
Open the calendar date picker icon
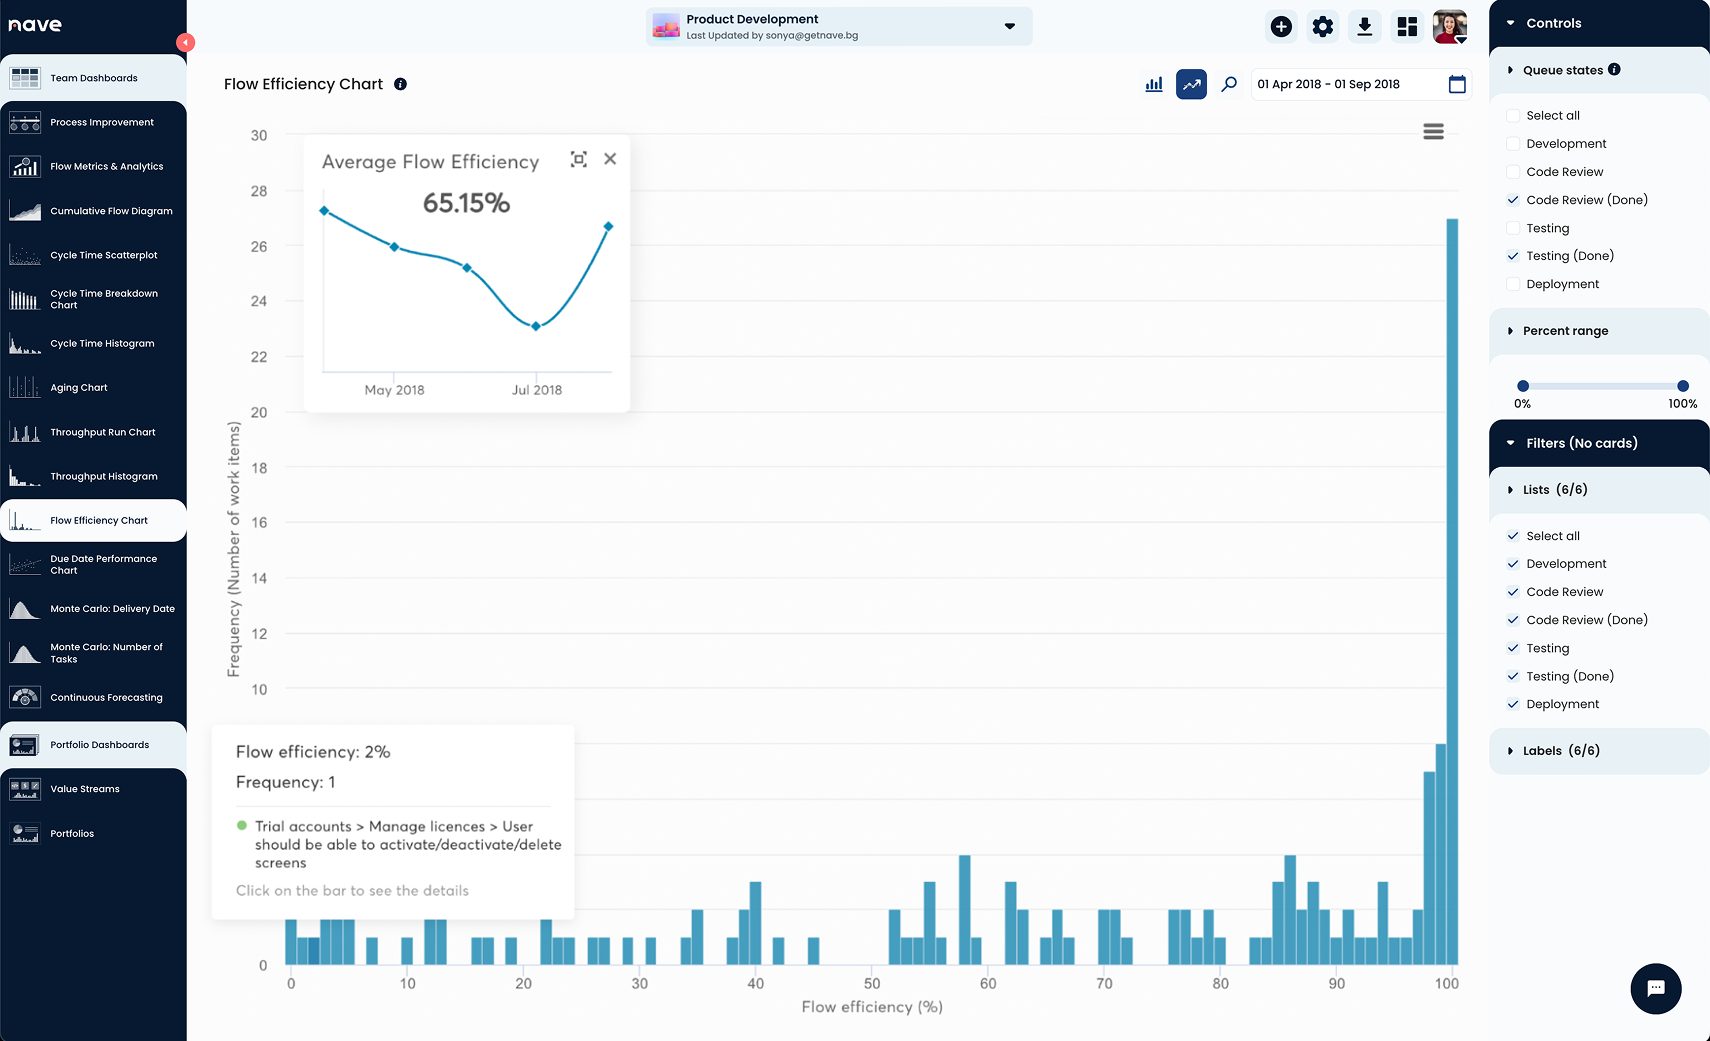click(x=1457, y=85)
